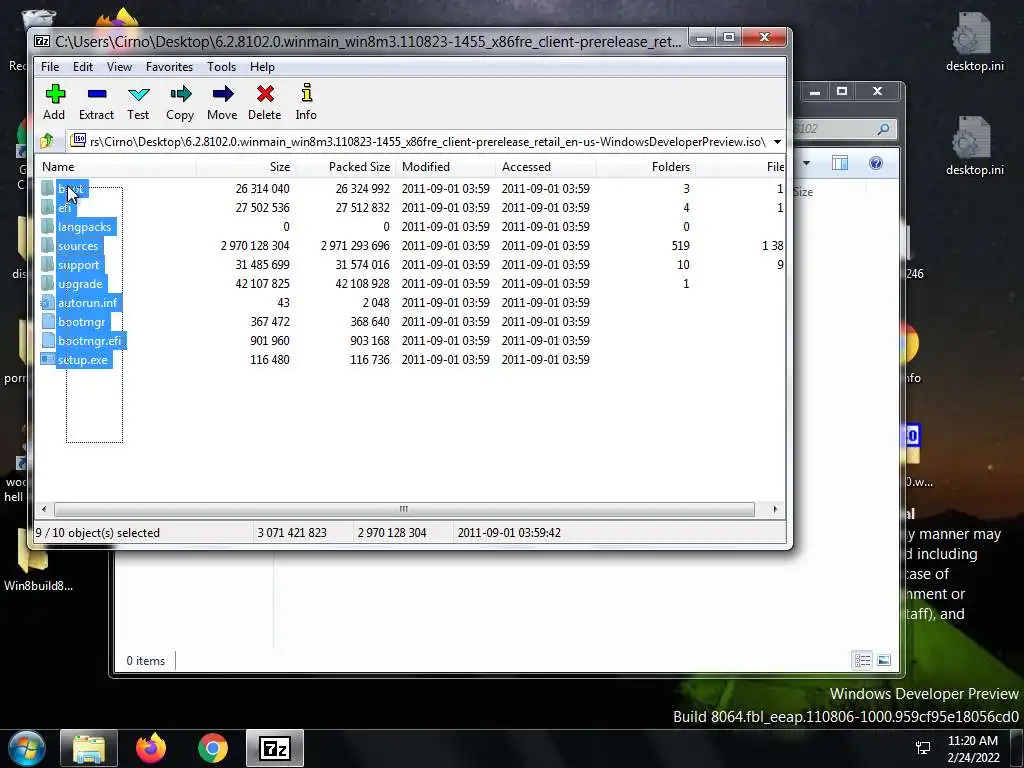1024x768 pixels.
Task: Select the upgrade folder
Action: [80, 284]
